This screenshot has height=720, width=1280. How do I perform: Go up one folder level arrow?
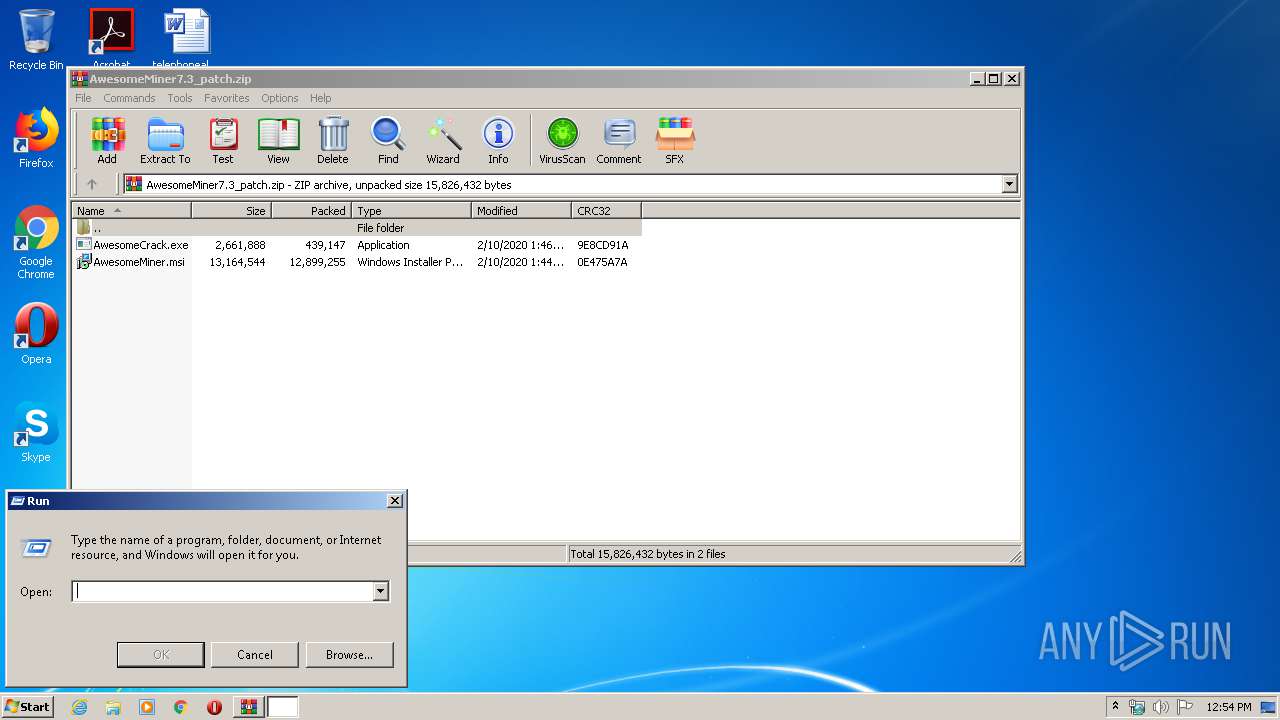tap(92, 184)
